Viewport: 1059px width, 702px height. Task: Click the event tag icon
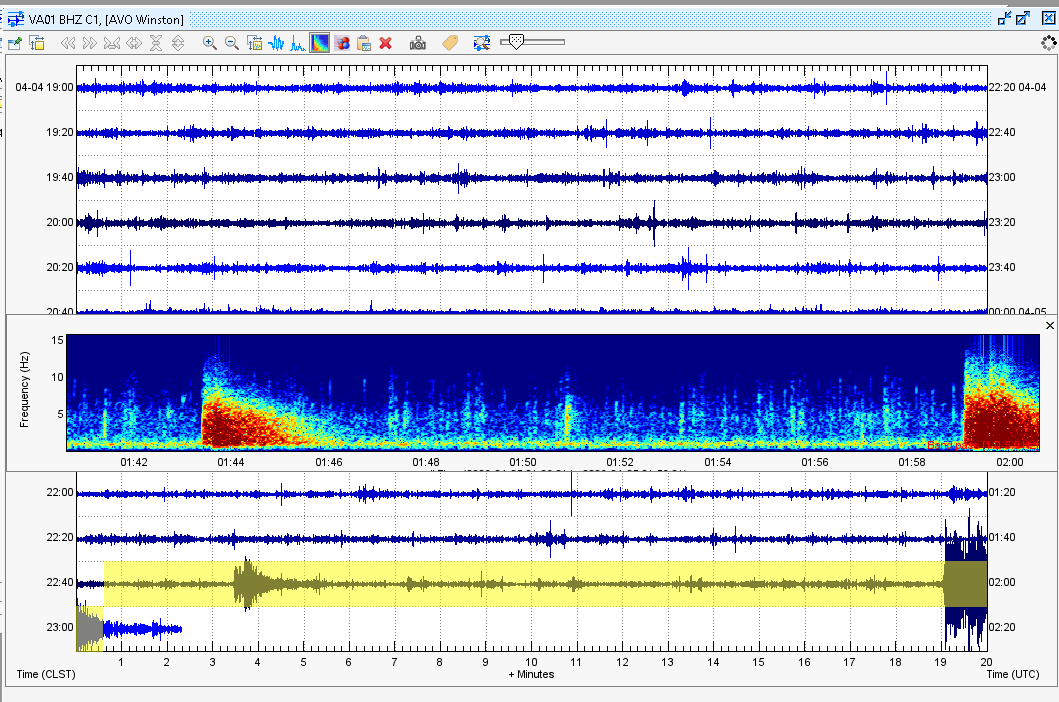pos(450,43)
